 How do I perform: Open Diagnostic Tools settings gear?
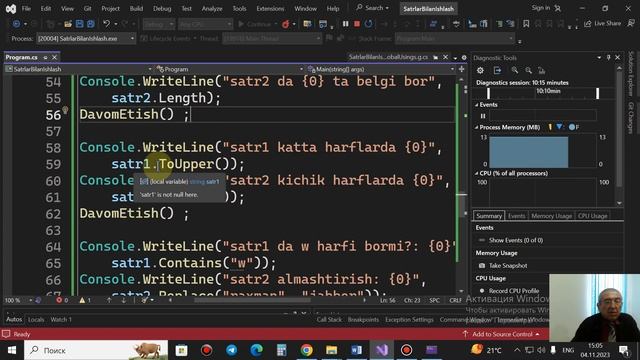(x=480, y=71)
